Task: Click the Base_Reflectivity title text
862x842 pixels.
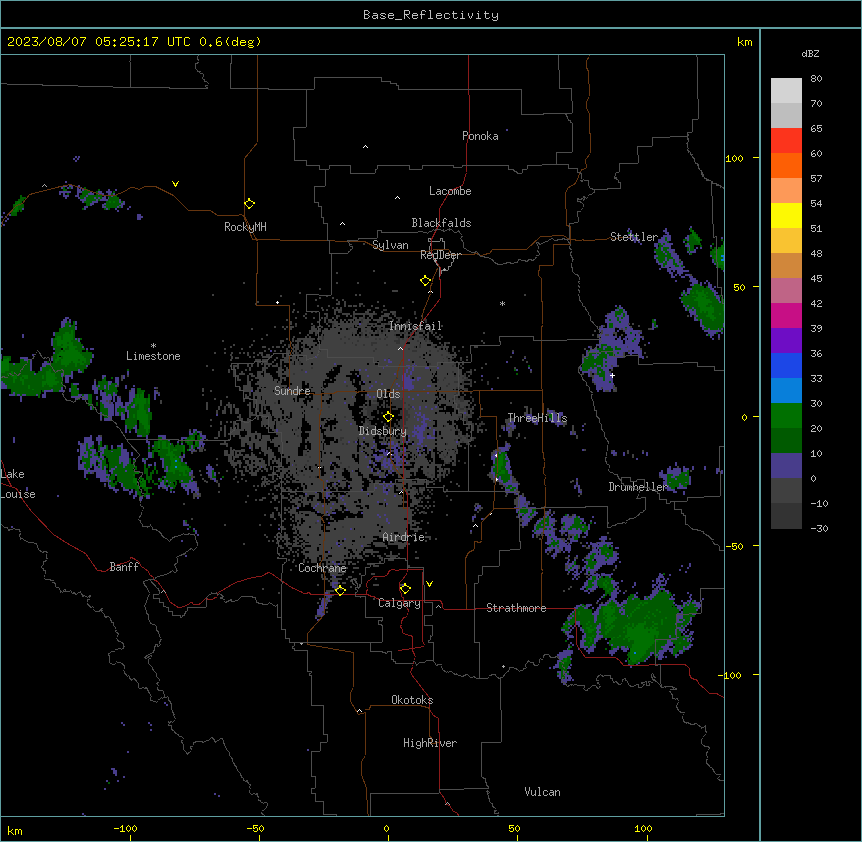Action: (x=431, y=15)
